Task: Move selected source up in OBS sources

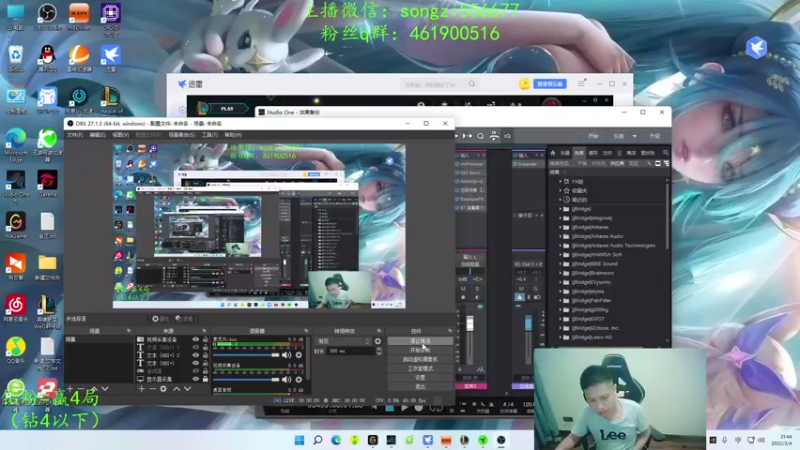Action: [177, 389]
